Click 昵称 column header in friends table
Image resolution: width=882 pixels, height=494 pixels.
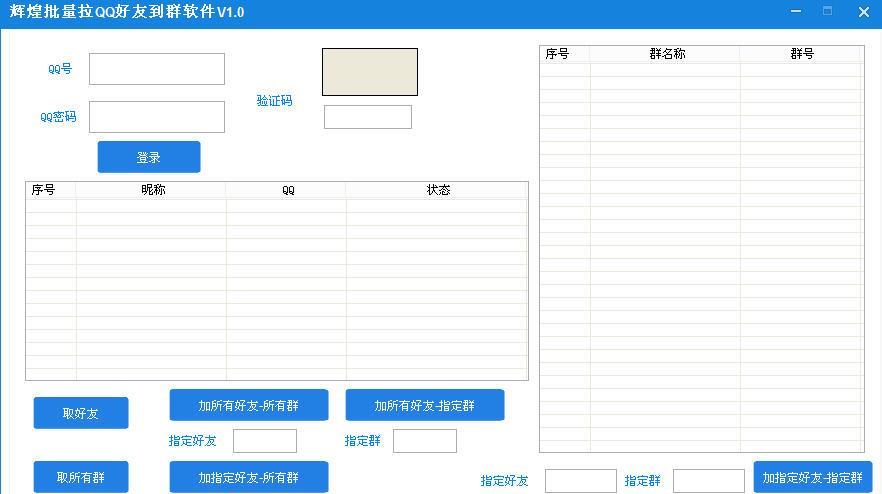(151, 190)
